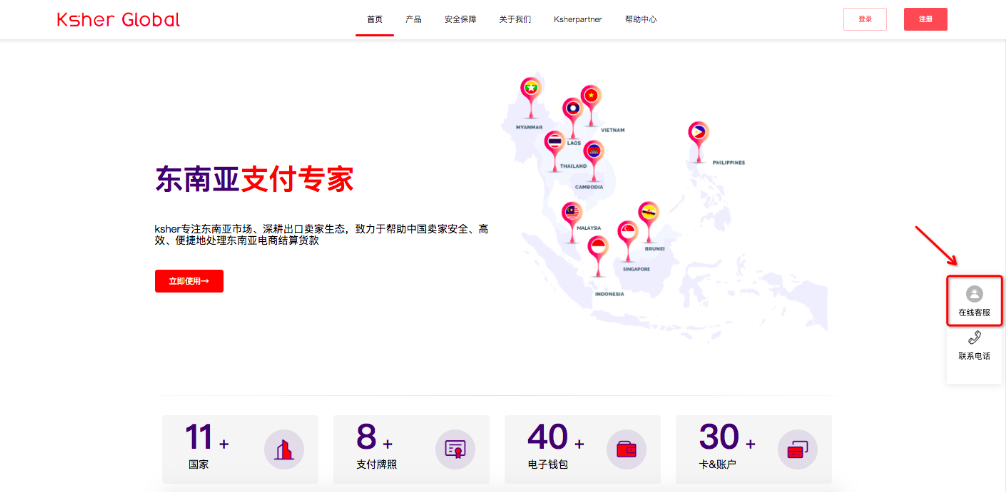
Task: Click the Singapore flag map pin
Action: [627, 234]
